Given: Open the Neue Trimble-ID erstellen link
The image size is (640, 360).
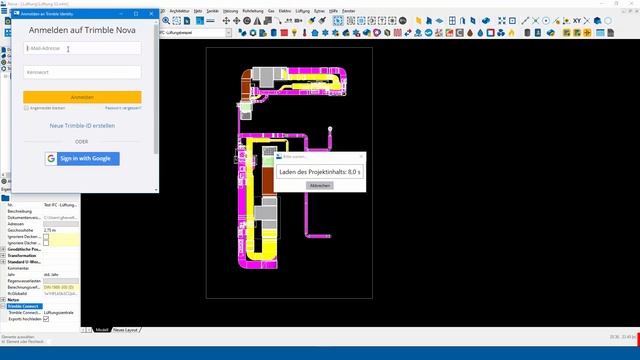Looking at the screenshot, I should pos(82,126).
